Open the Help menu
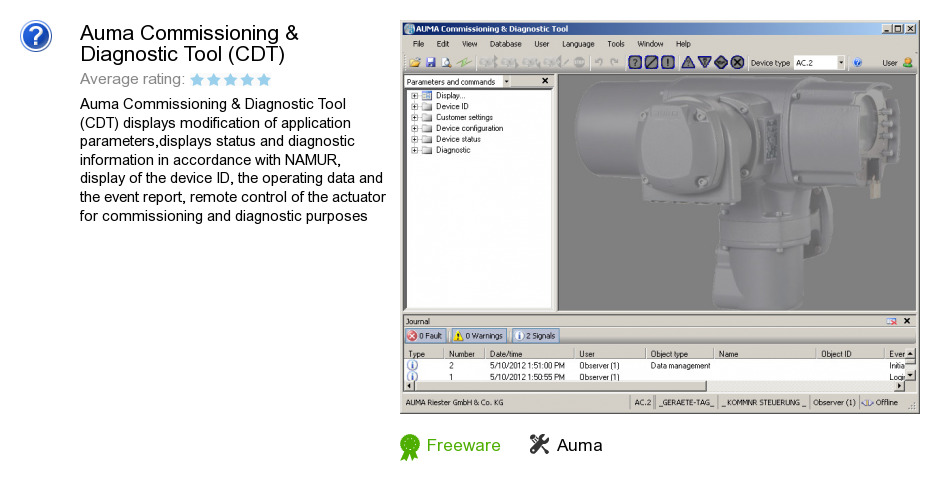The height and width of the screenshot is (491, 940). coord(683,44)
